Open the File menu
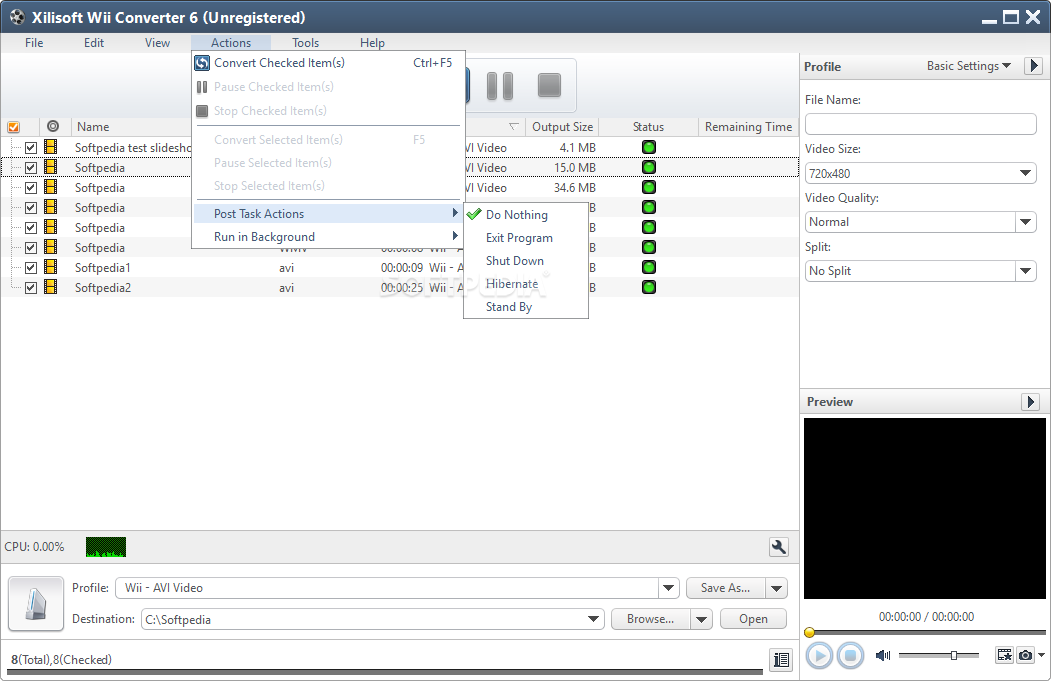1051x681 pixels. tap(34, 43)
